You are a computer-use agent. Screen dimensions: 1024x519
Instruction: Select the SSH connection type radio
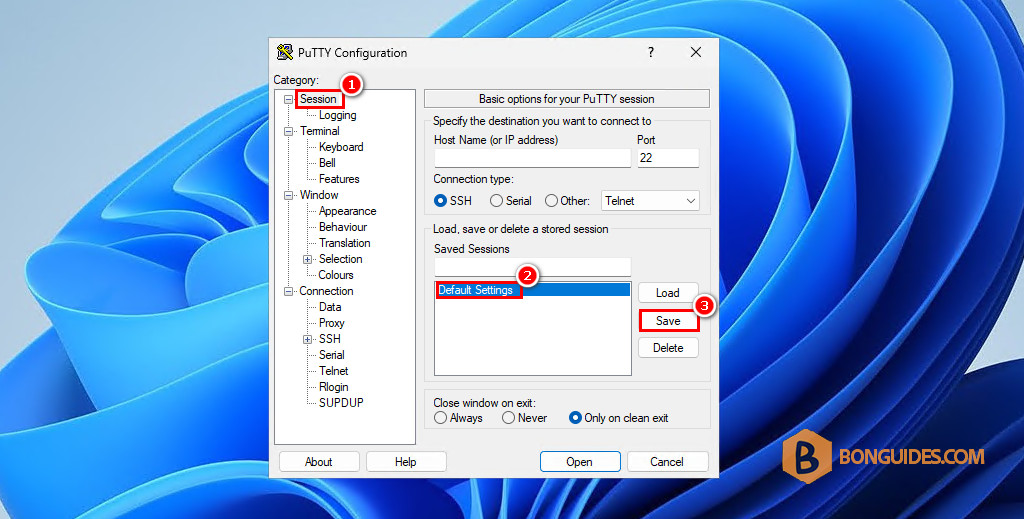tap(441, 201)
